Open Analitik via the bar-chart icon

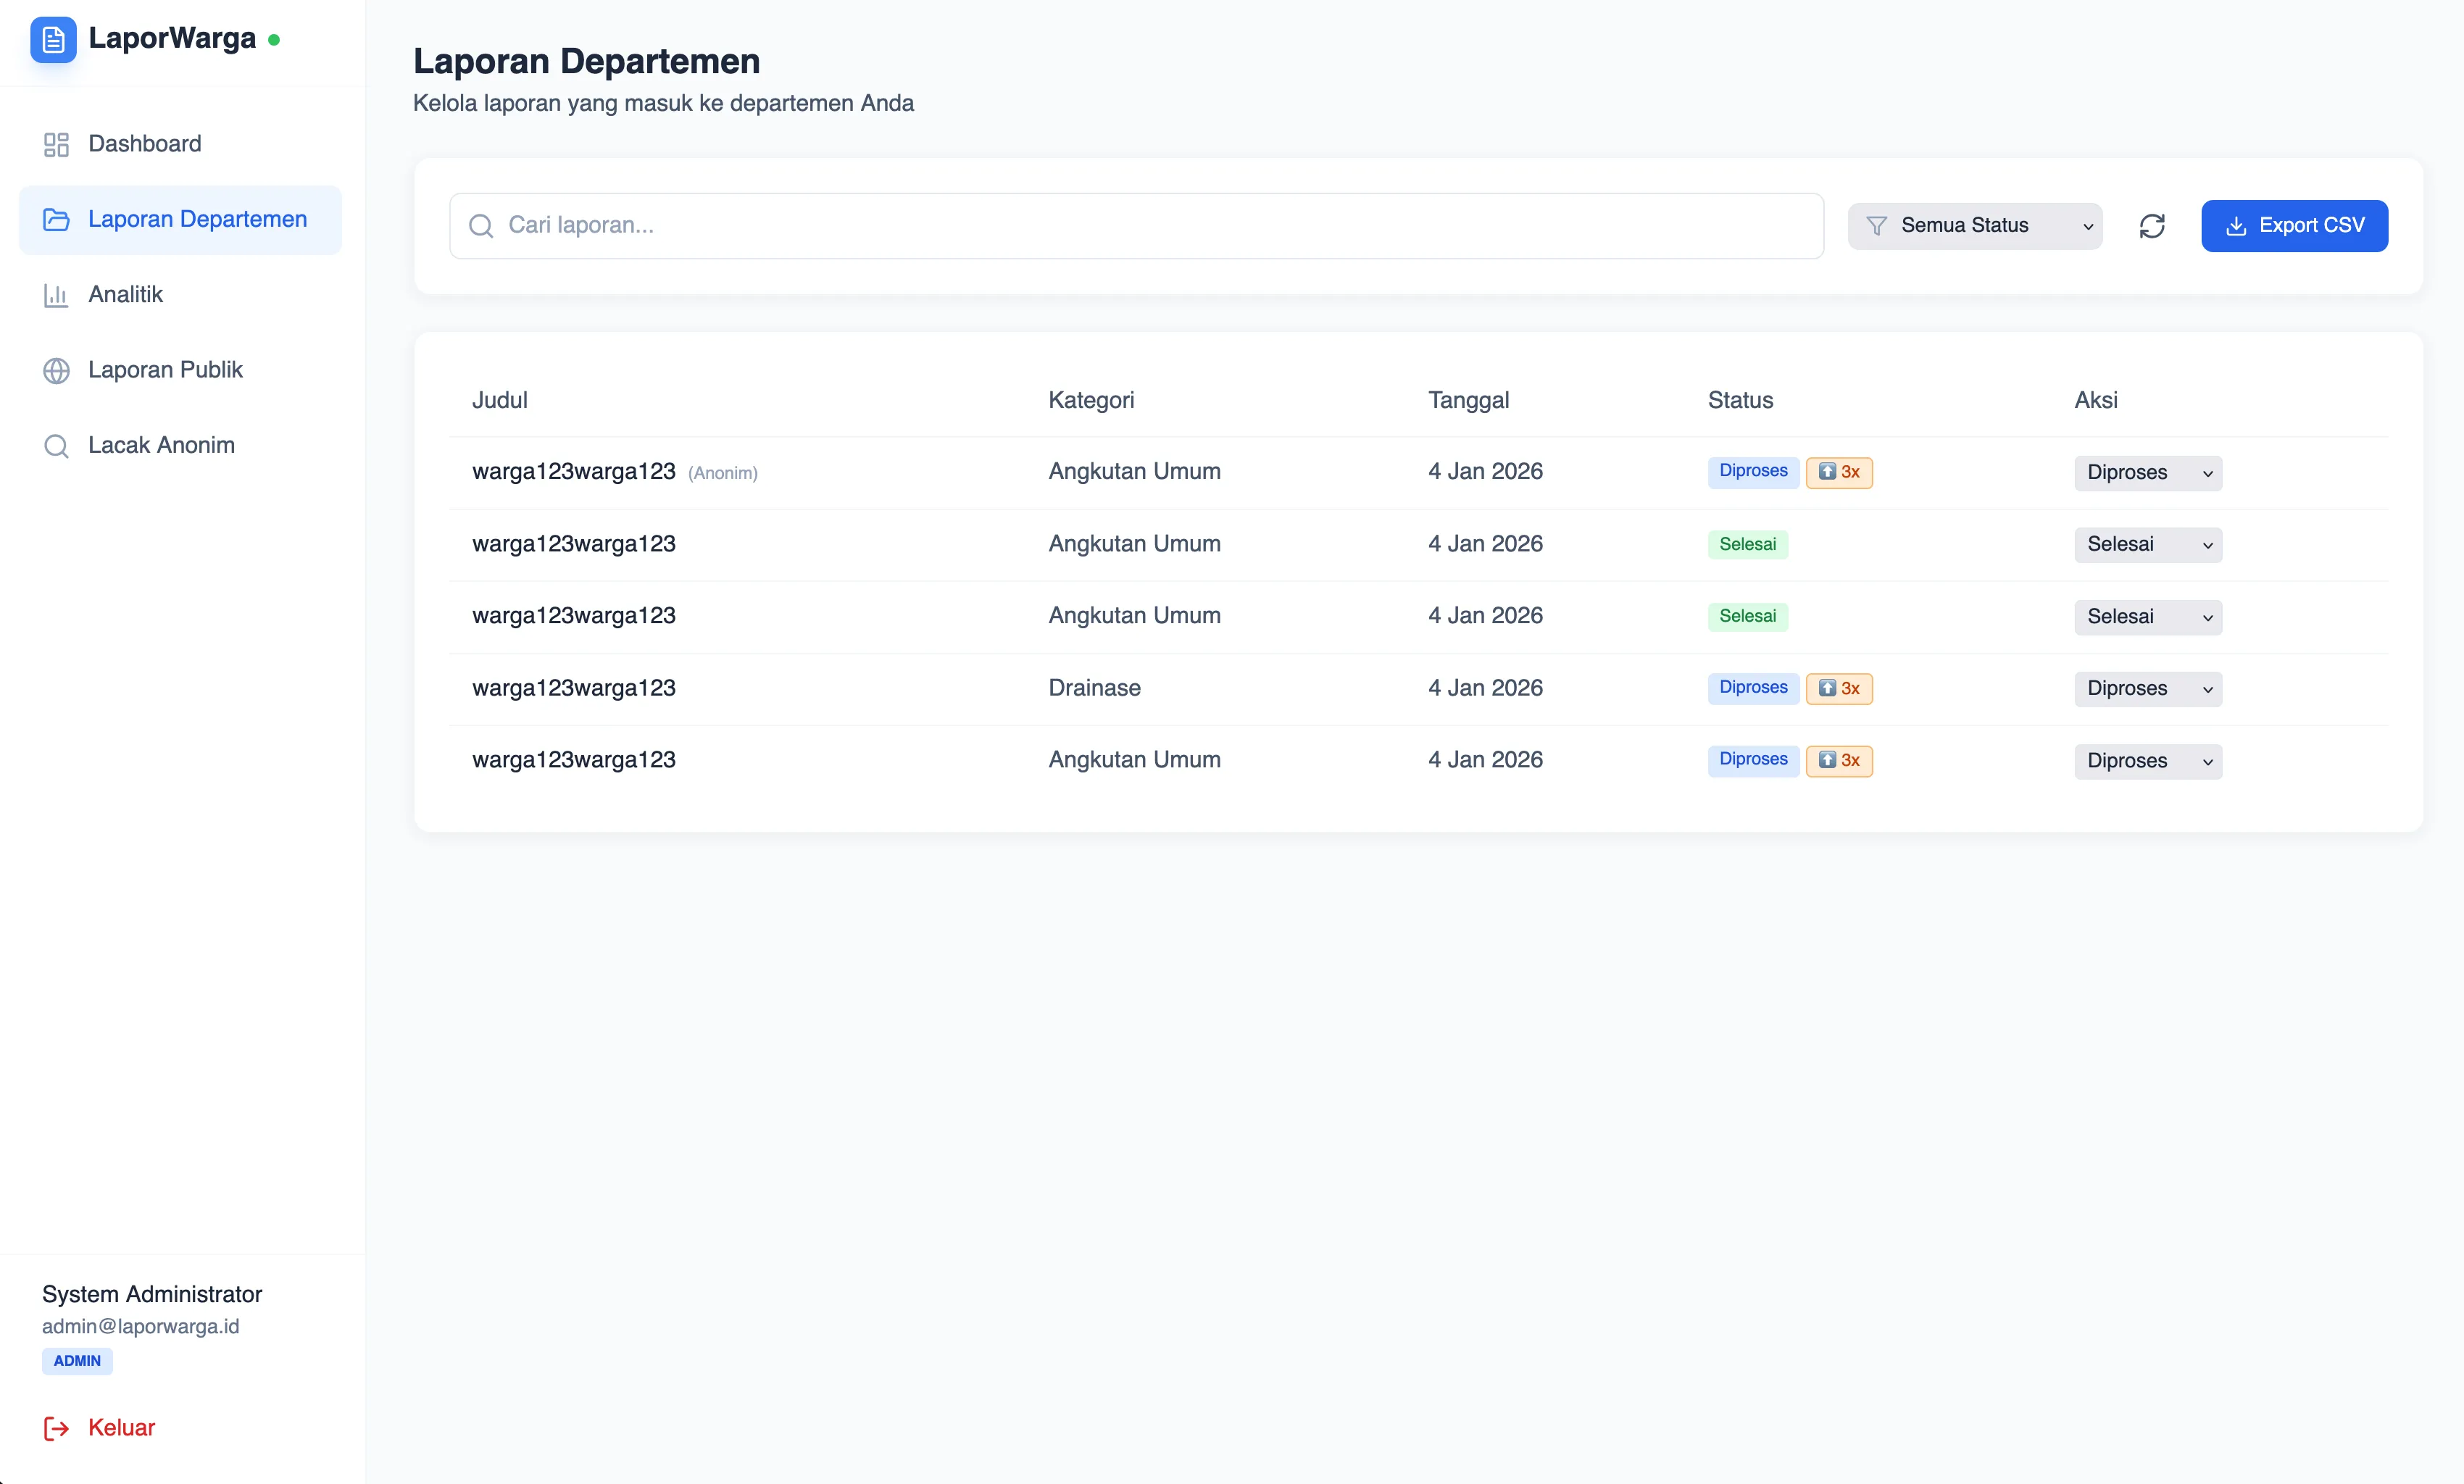(55, 294)
